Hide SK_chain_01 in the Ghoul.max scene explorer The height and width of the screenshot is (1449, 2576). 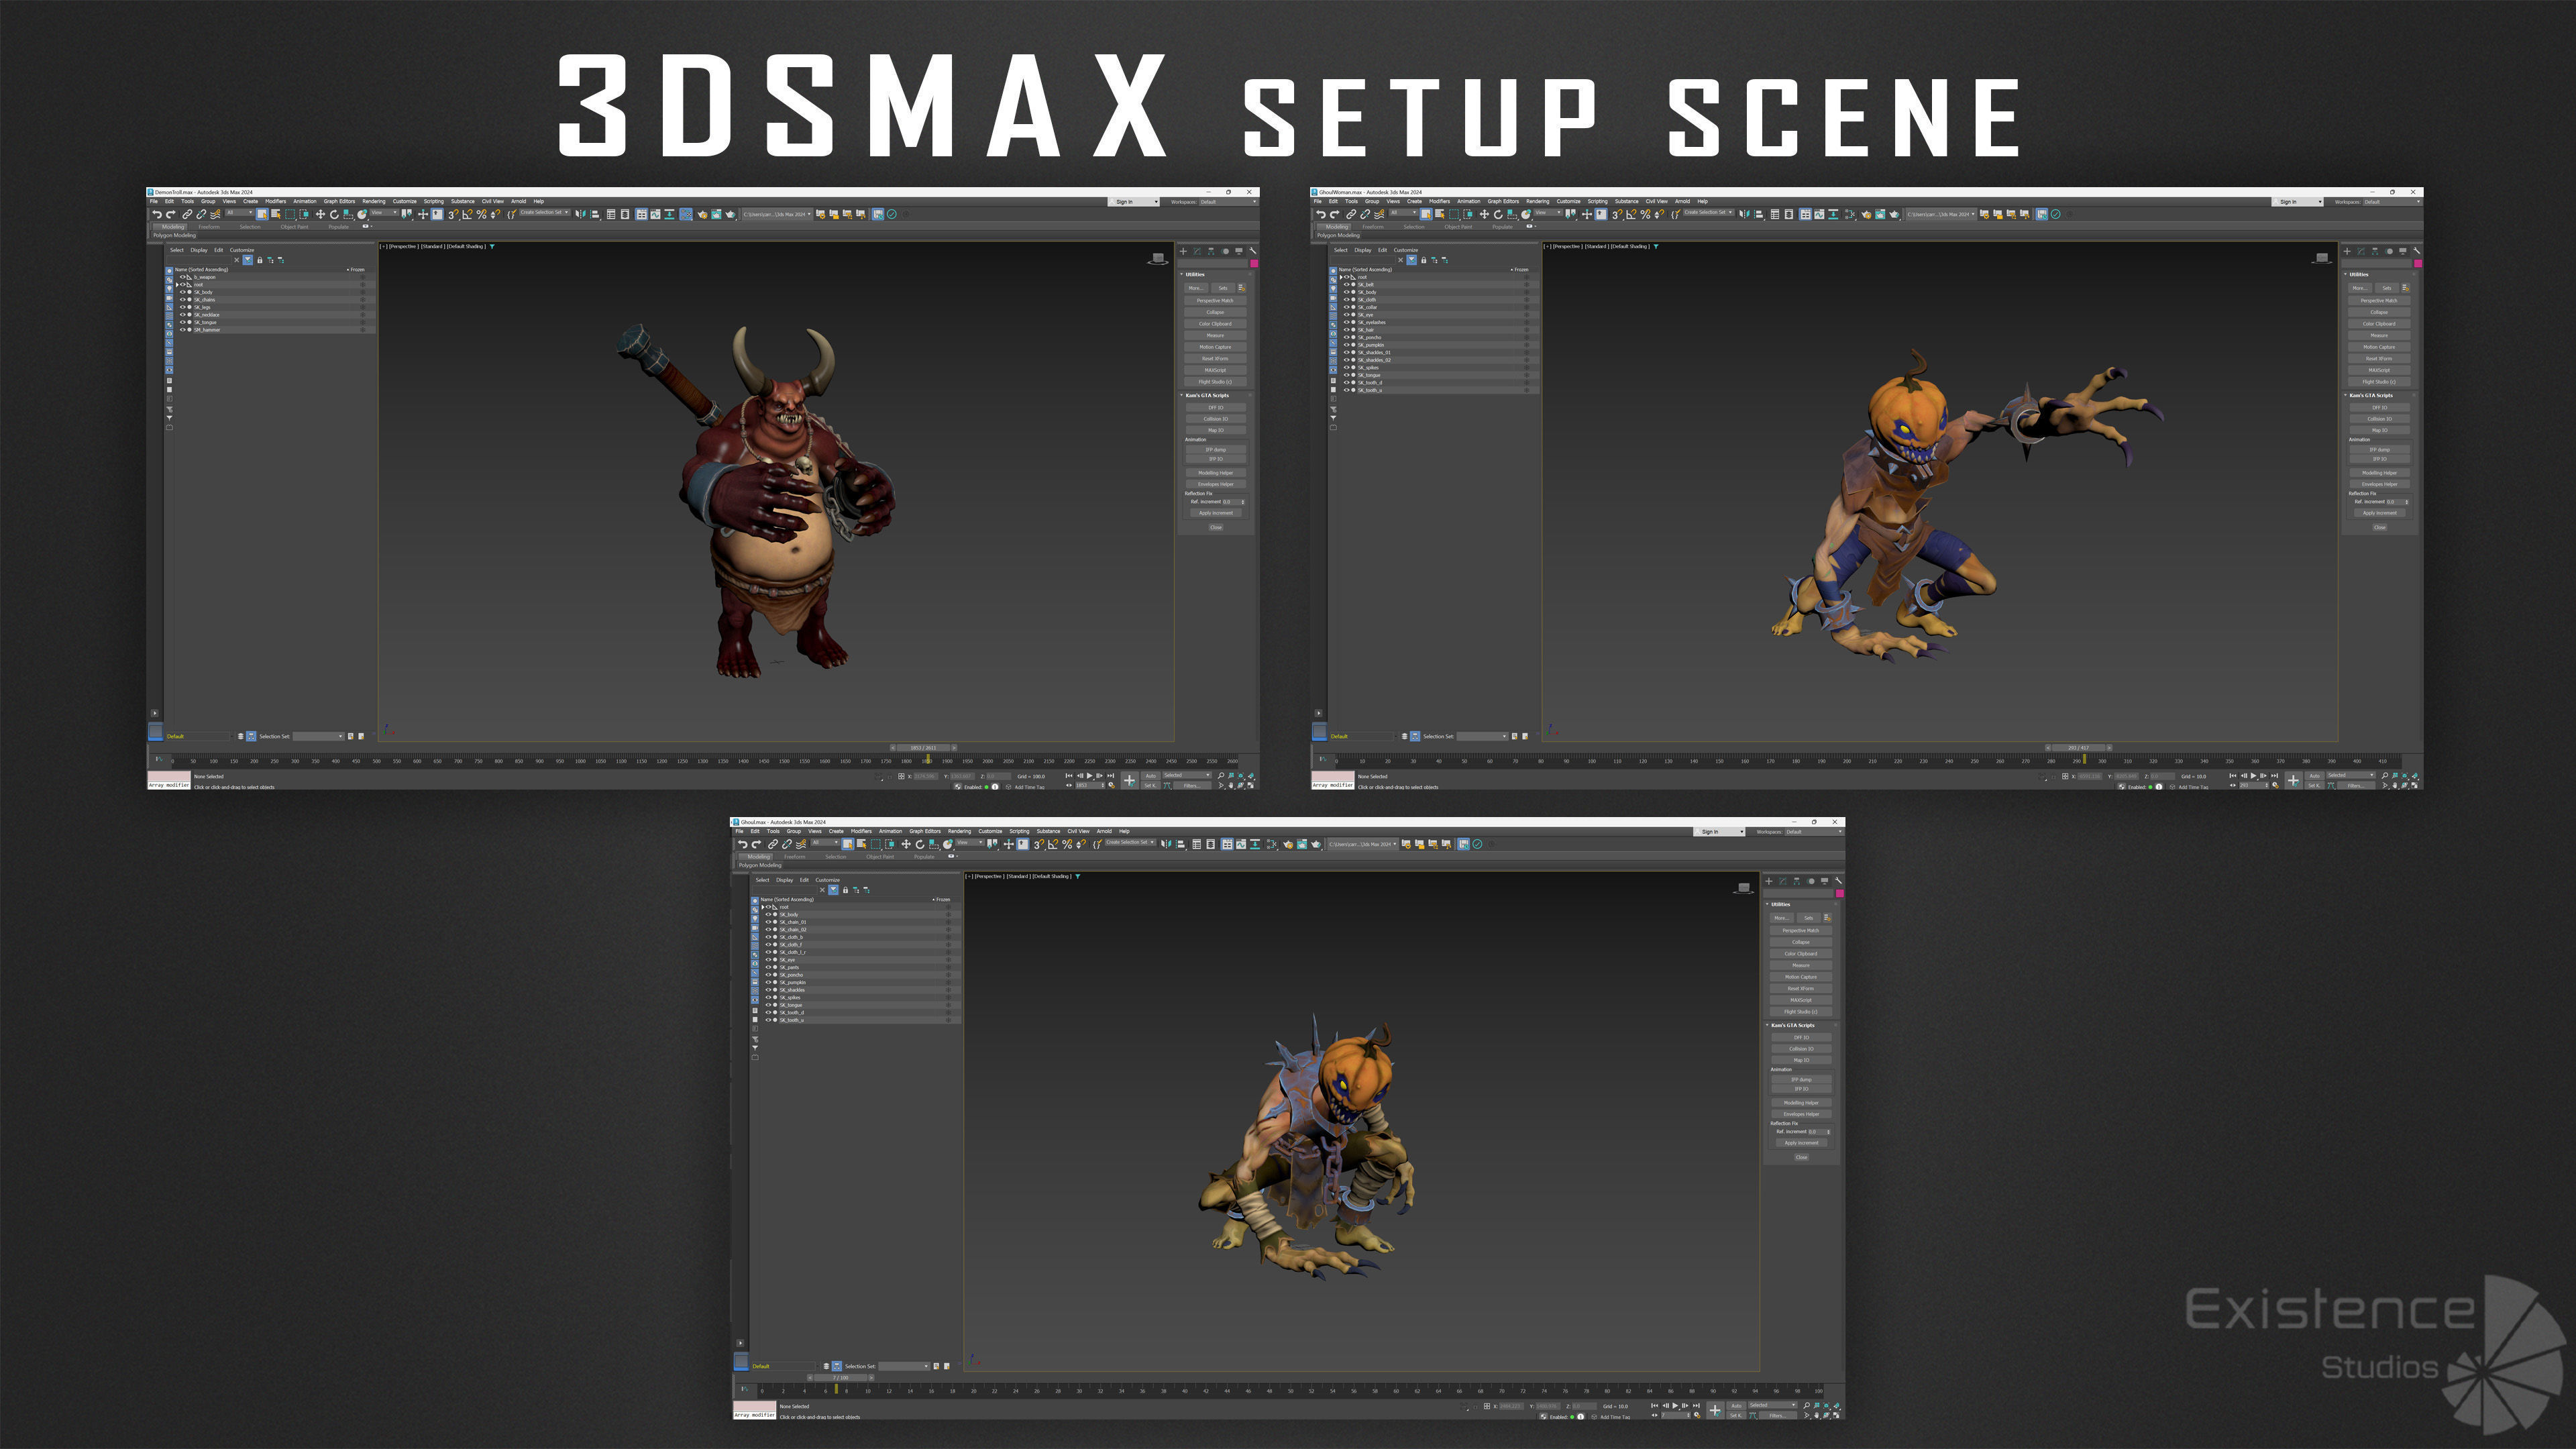pyautogui.click(x=768, y=922)
